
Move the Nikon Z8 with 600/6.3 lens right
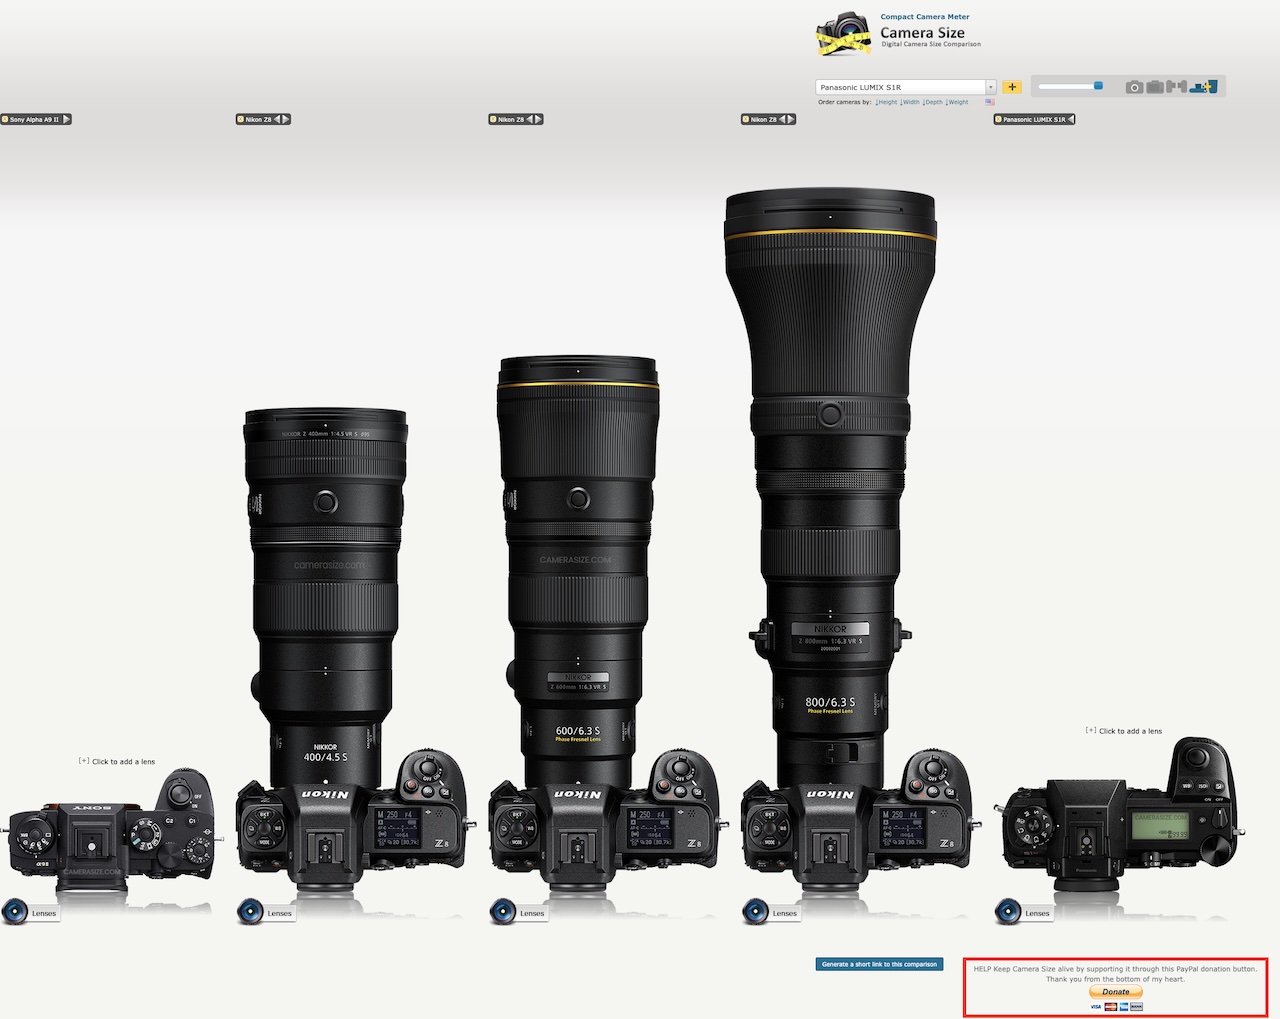[539, 119]
